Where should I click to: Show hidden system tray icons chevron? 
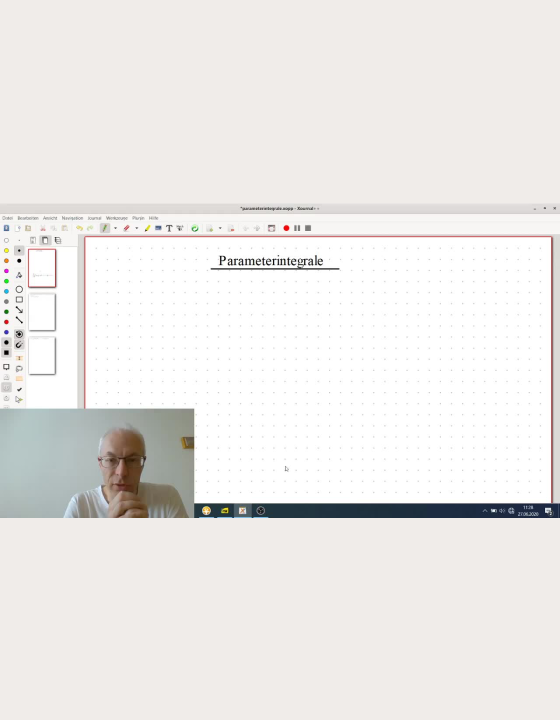(x=485, y=511)
